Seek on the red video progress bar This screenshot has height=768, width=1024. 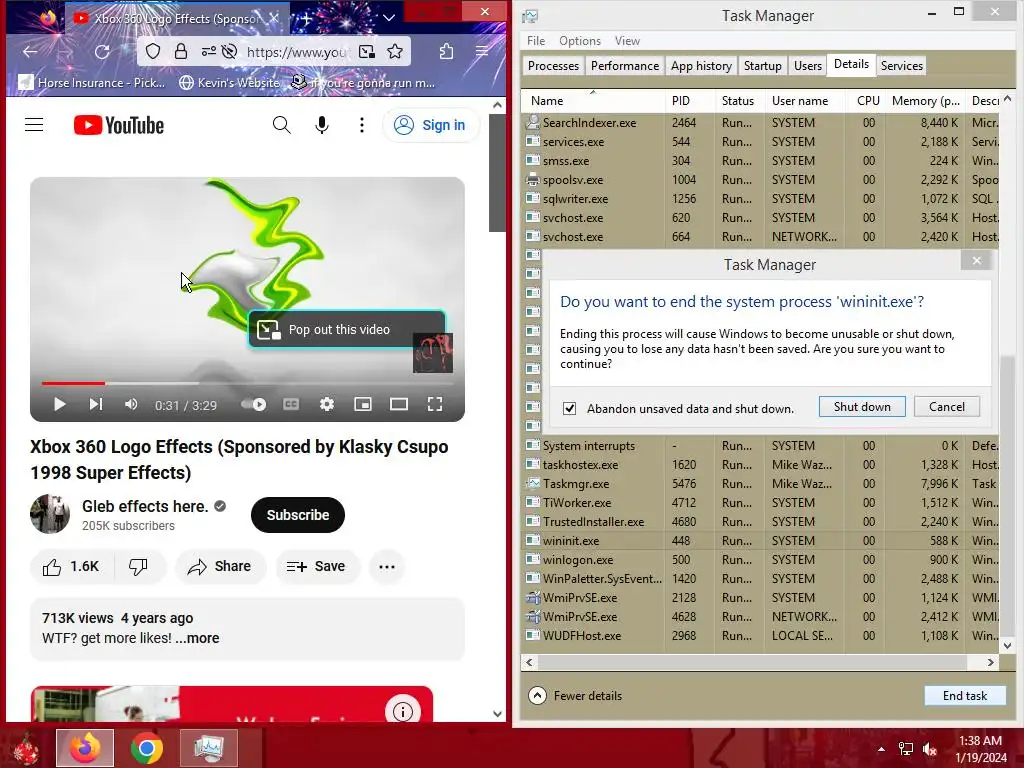247,383
